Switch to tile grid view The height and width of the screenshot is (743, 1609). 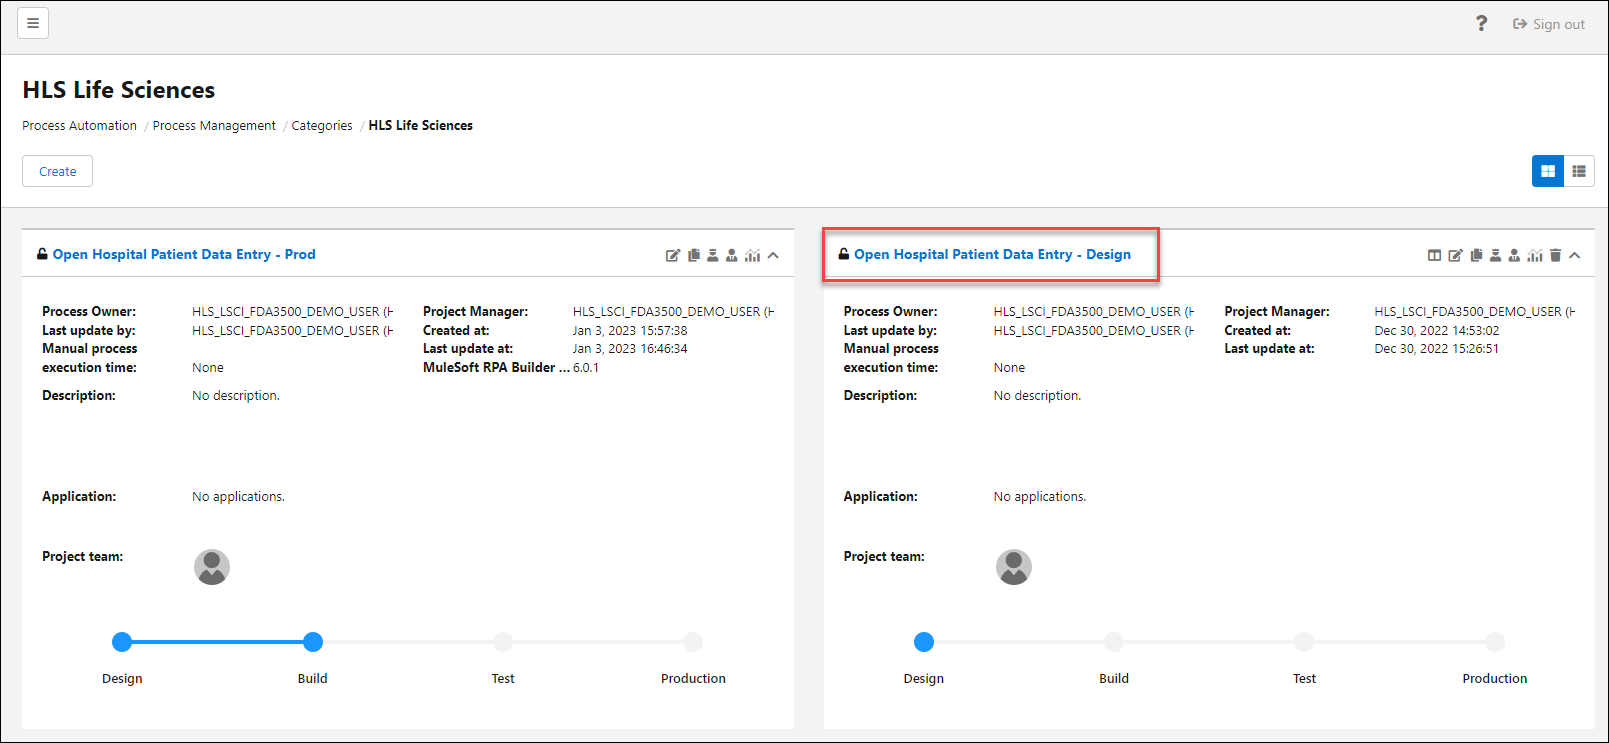click(x=1547, y=171)
